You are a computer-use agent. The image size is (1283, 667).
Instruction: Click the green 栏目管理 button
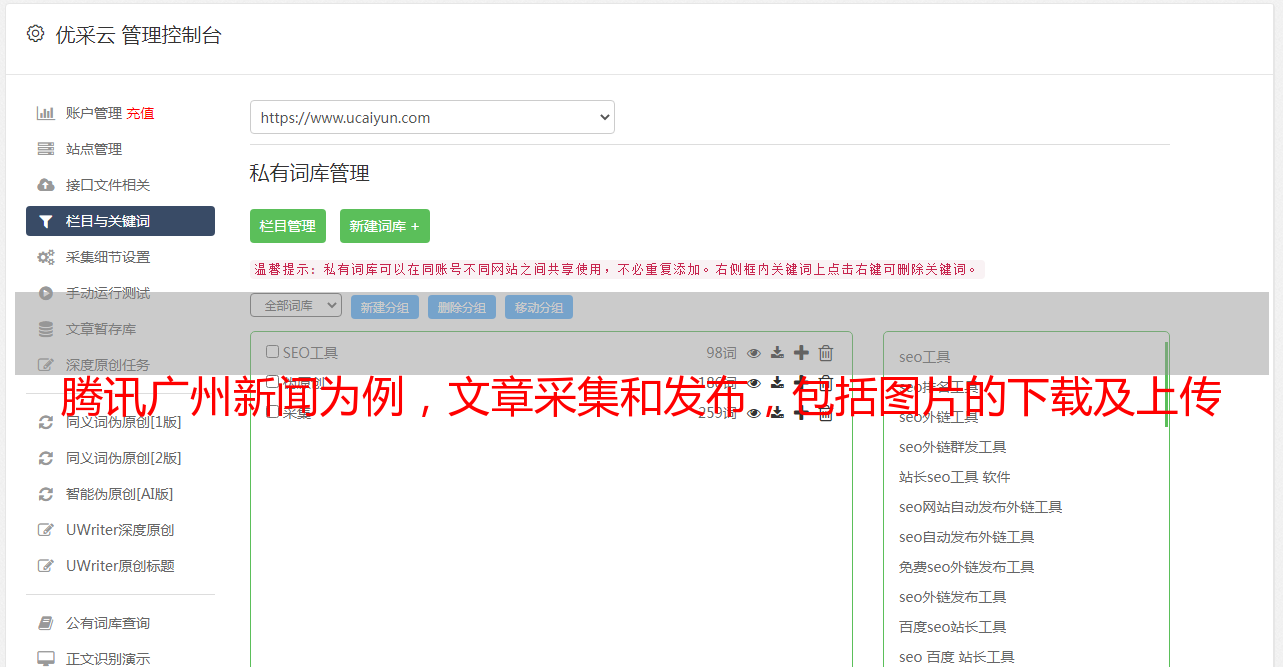(x=288, y=226)
